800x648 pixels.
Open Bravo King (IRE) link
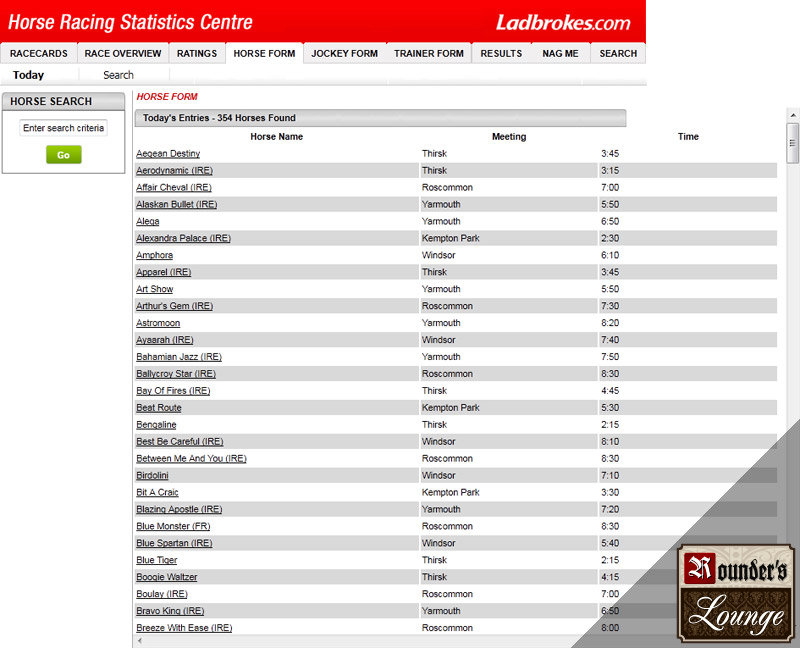170,611
